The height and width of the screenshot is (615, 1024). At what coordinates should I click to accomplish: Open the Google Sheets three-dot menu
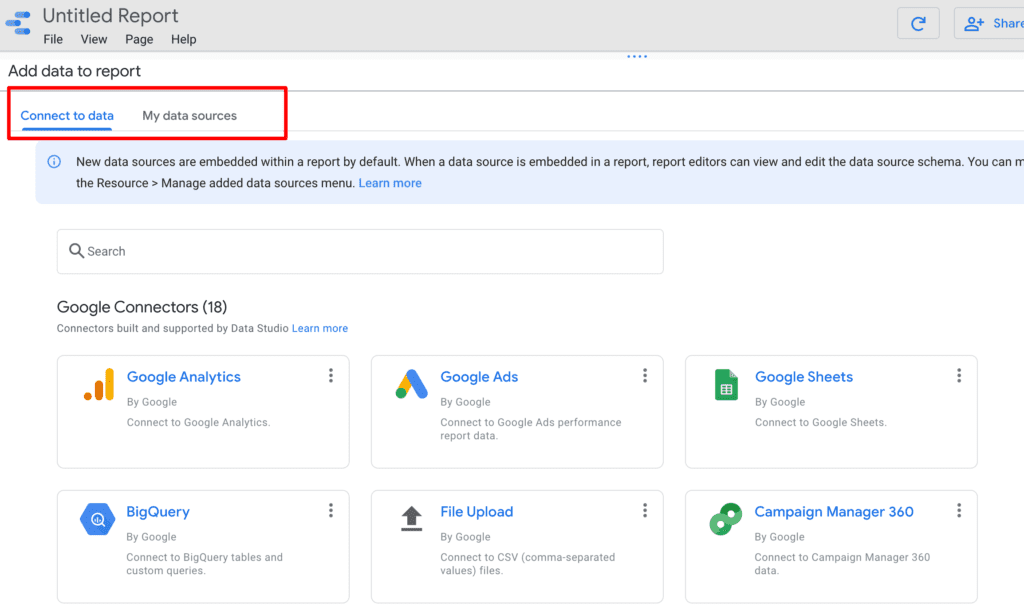coord(959,375)
